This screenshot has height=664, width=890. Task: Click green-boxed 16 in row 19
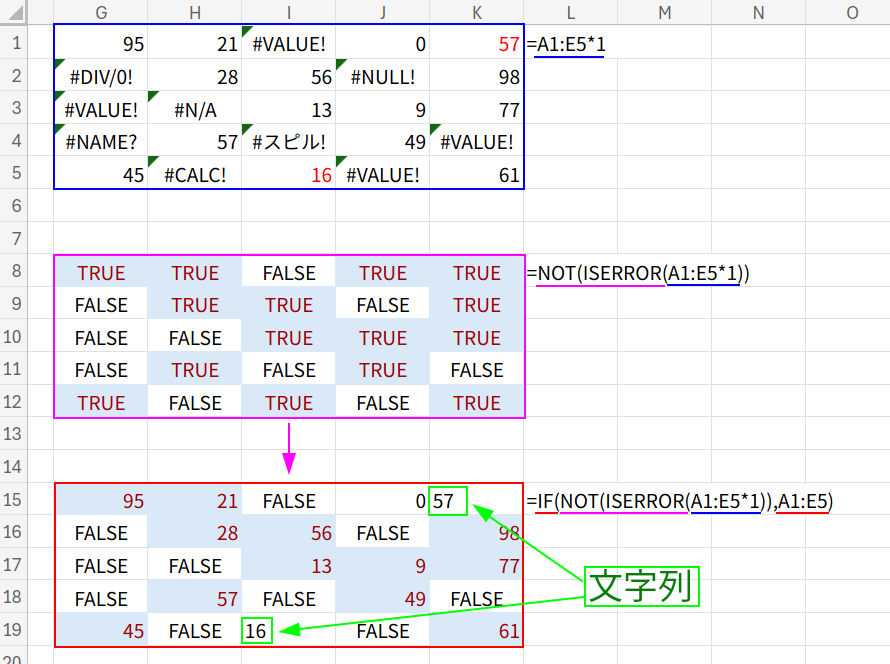pyautogui.click(x=257, y=631)
